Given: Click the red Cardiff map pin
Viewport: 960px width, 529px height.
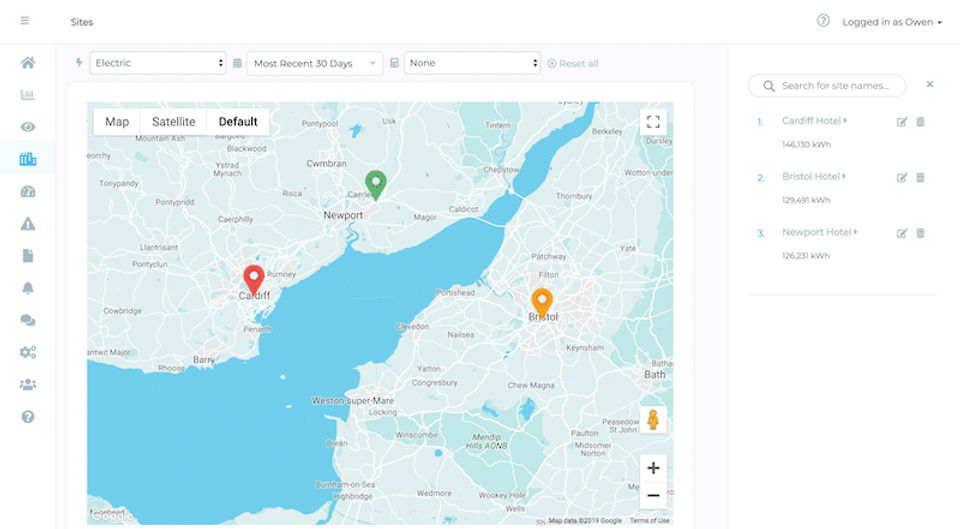Looking at the screenshot, I should point(253,279).
